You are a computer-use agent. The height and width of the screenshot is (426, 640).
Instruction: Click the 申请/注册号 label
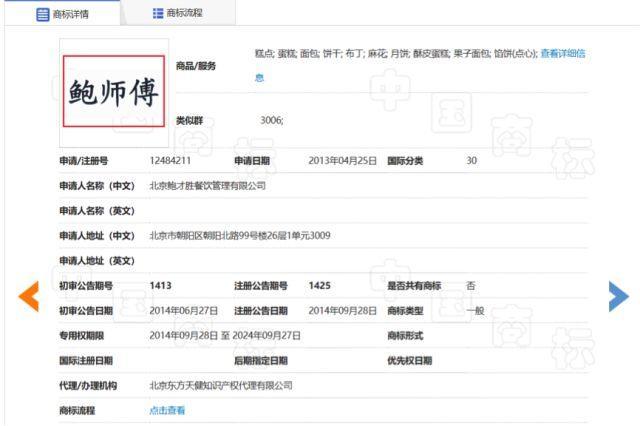pos(84,161)
